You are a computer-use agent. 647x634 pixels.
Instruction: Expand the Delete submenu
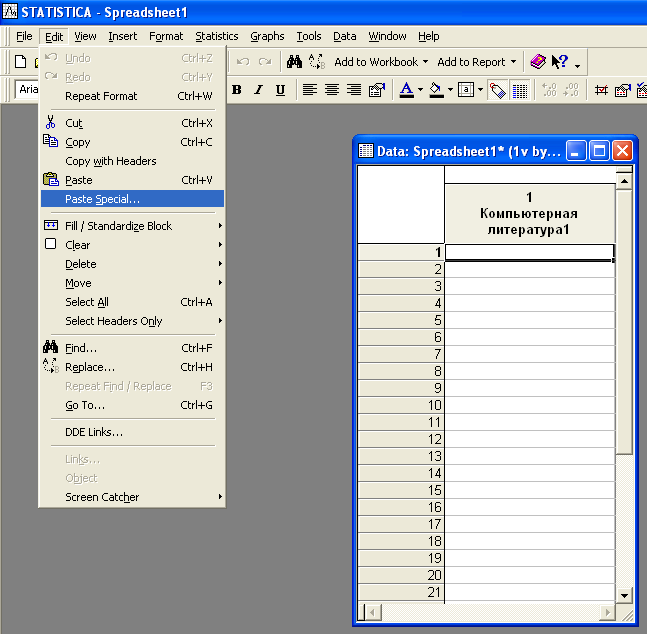[132, 264]
